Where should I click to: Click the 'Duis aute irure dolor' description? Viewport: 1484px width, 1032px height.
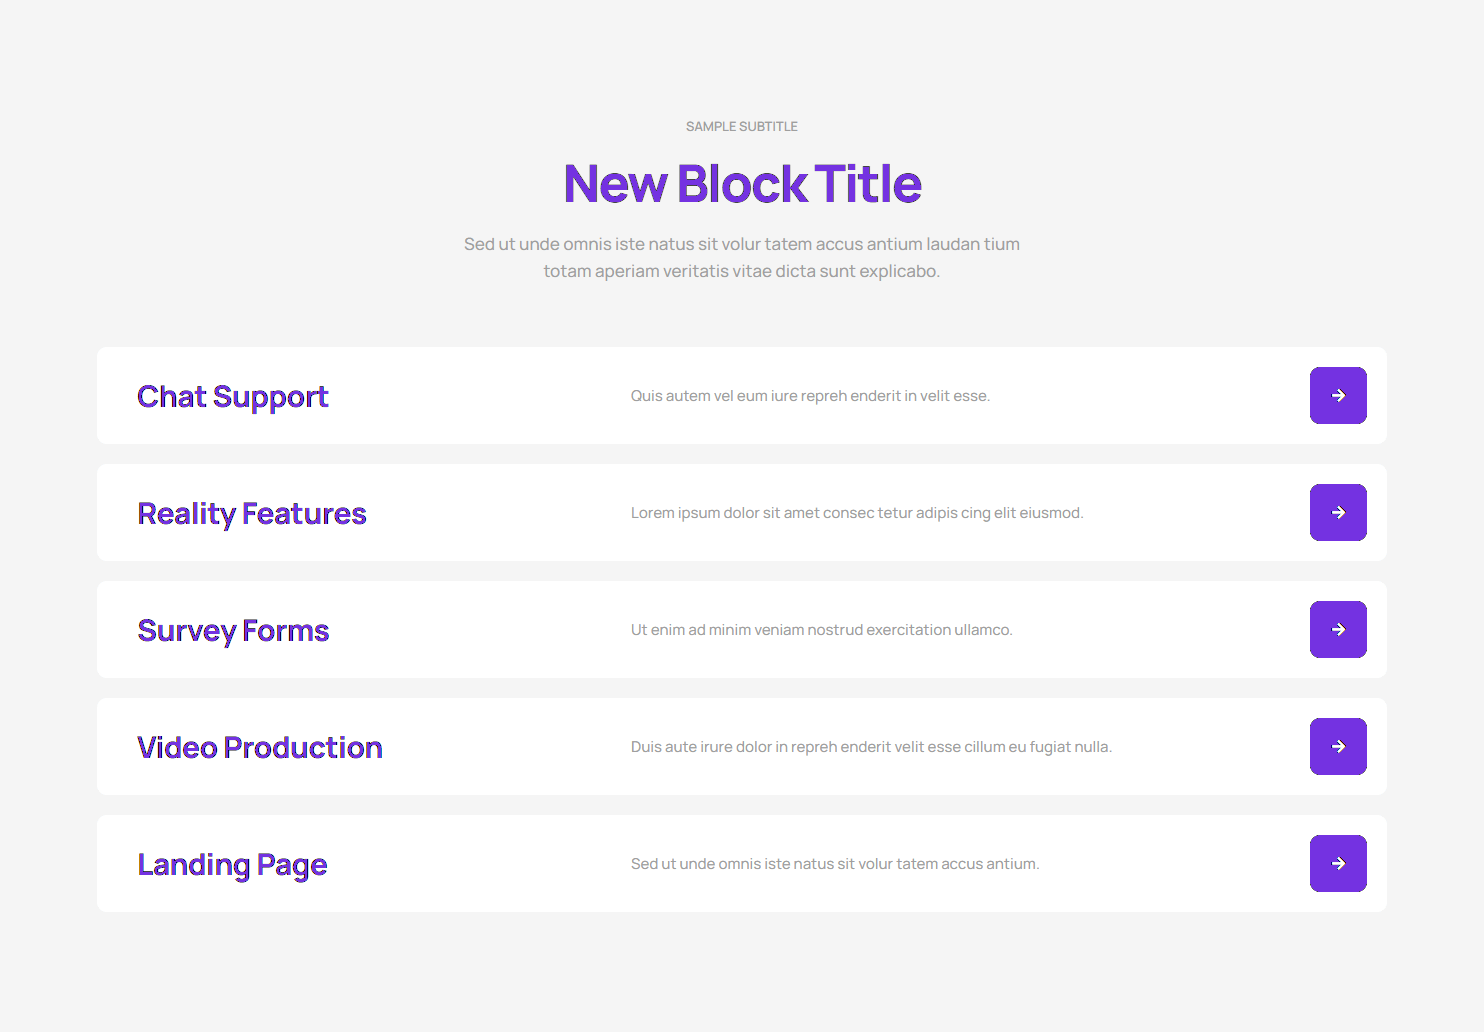click(x=871, y=747)
